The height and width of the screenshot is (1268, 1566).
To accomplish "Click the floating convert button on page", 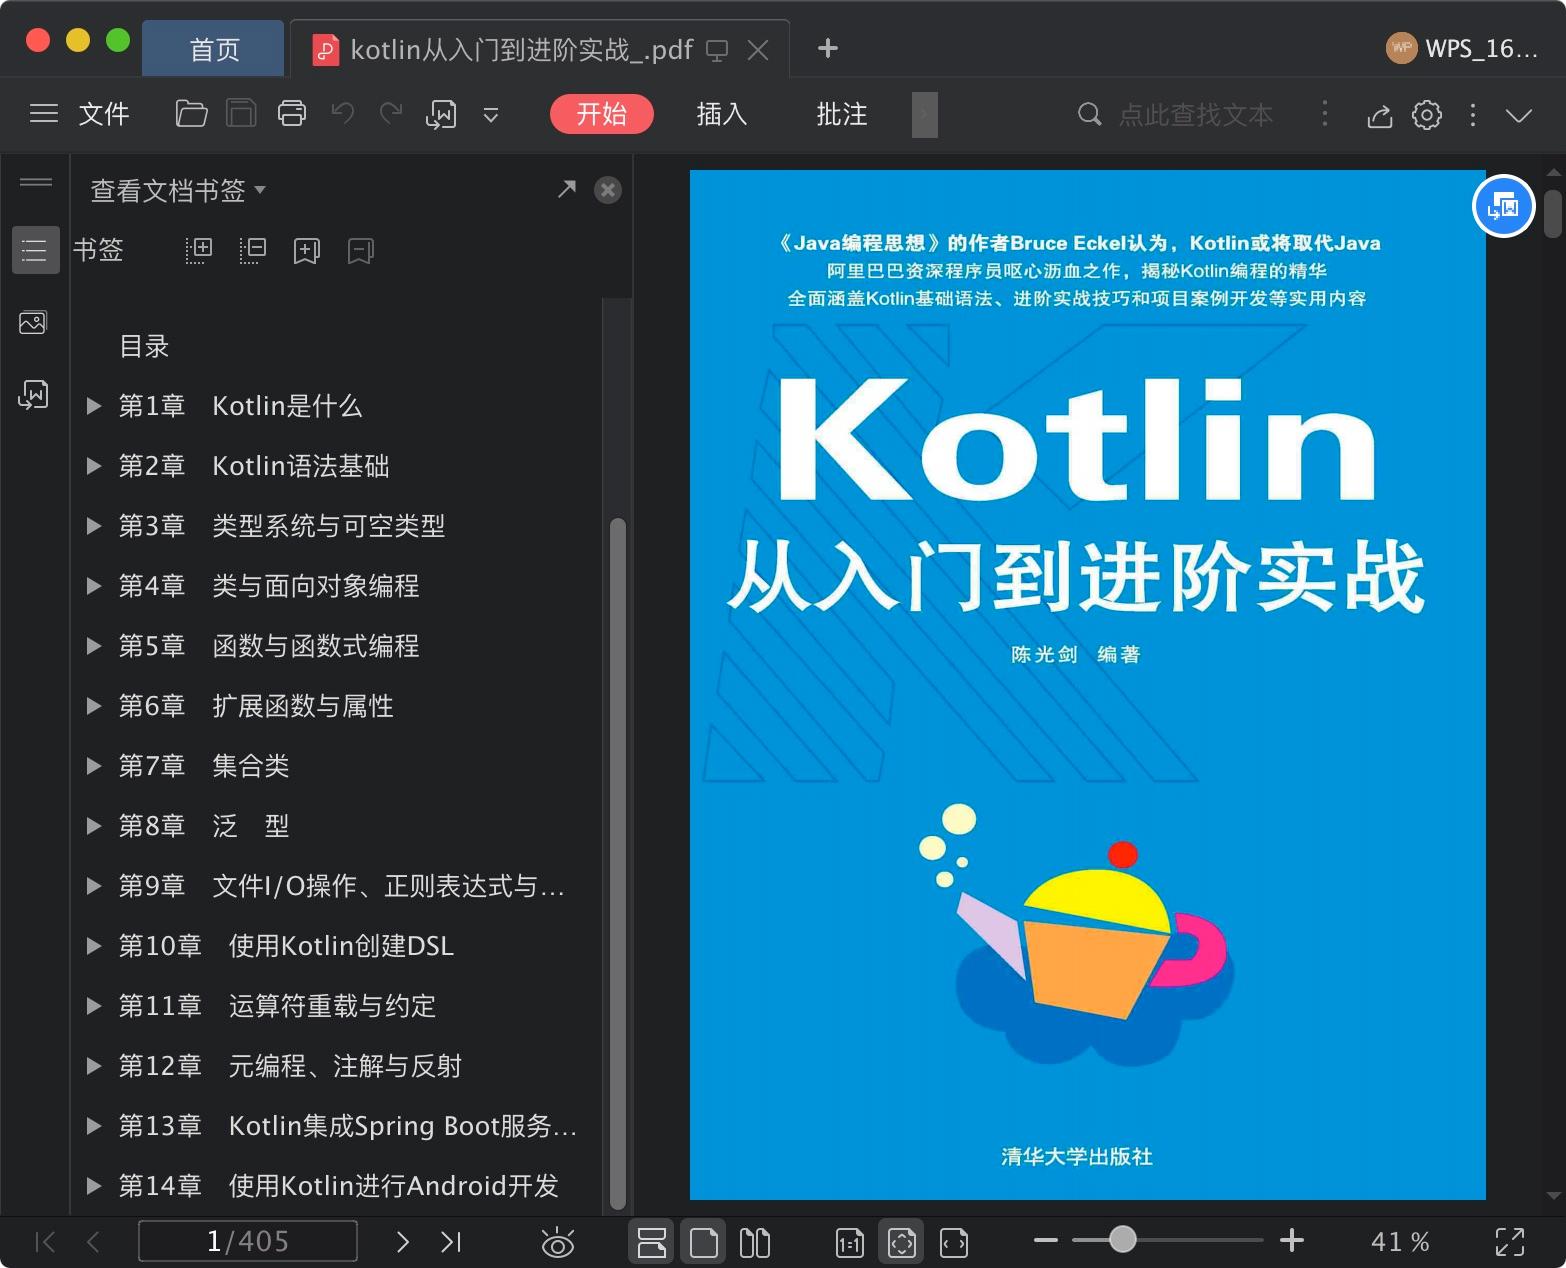I will coord(1504,206).
